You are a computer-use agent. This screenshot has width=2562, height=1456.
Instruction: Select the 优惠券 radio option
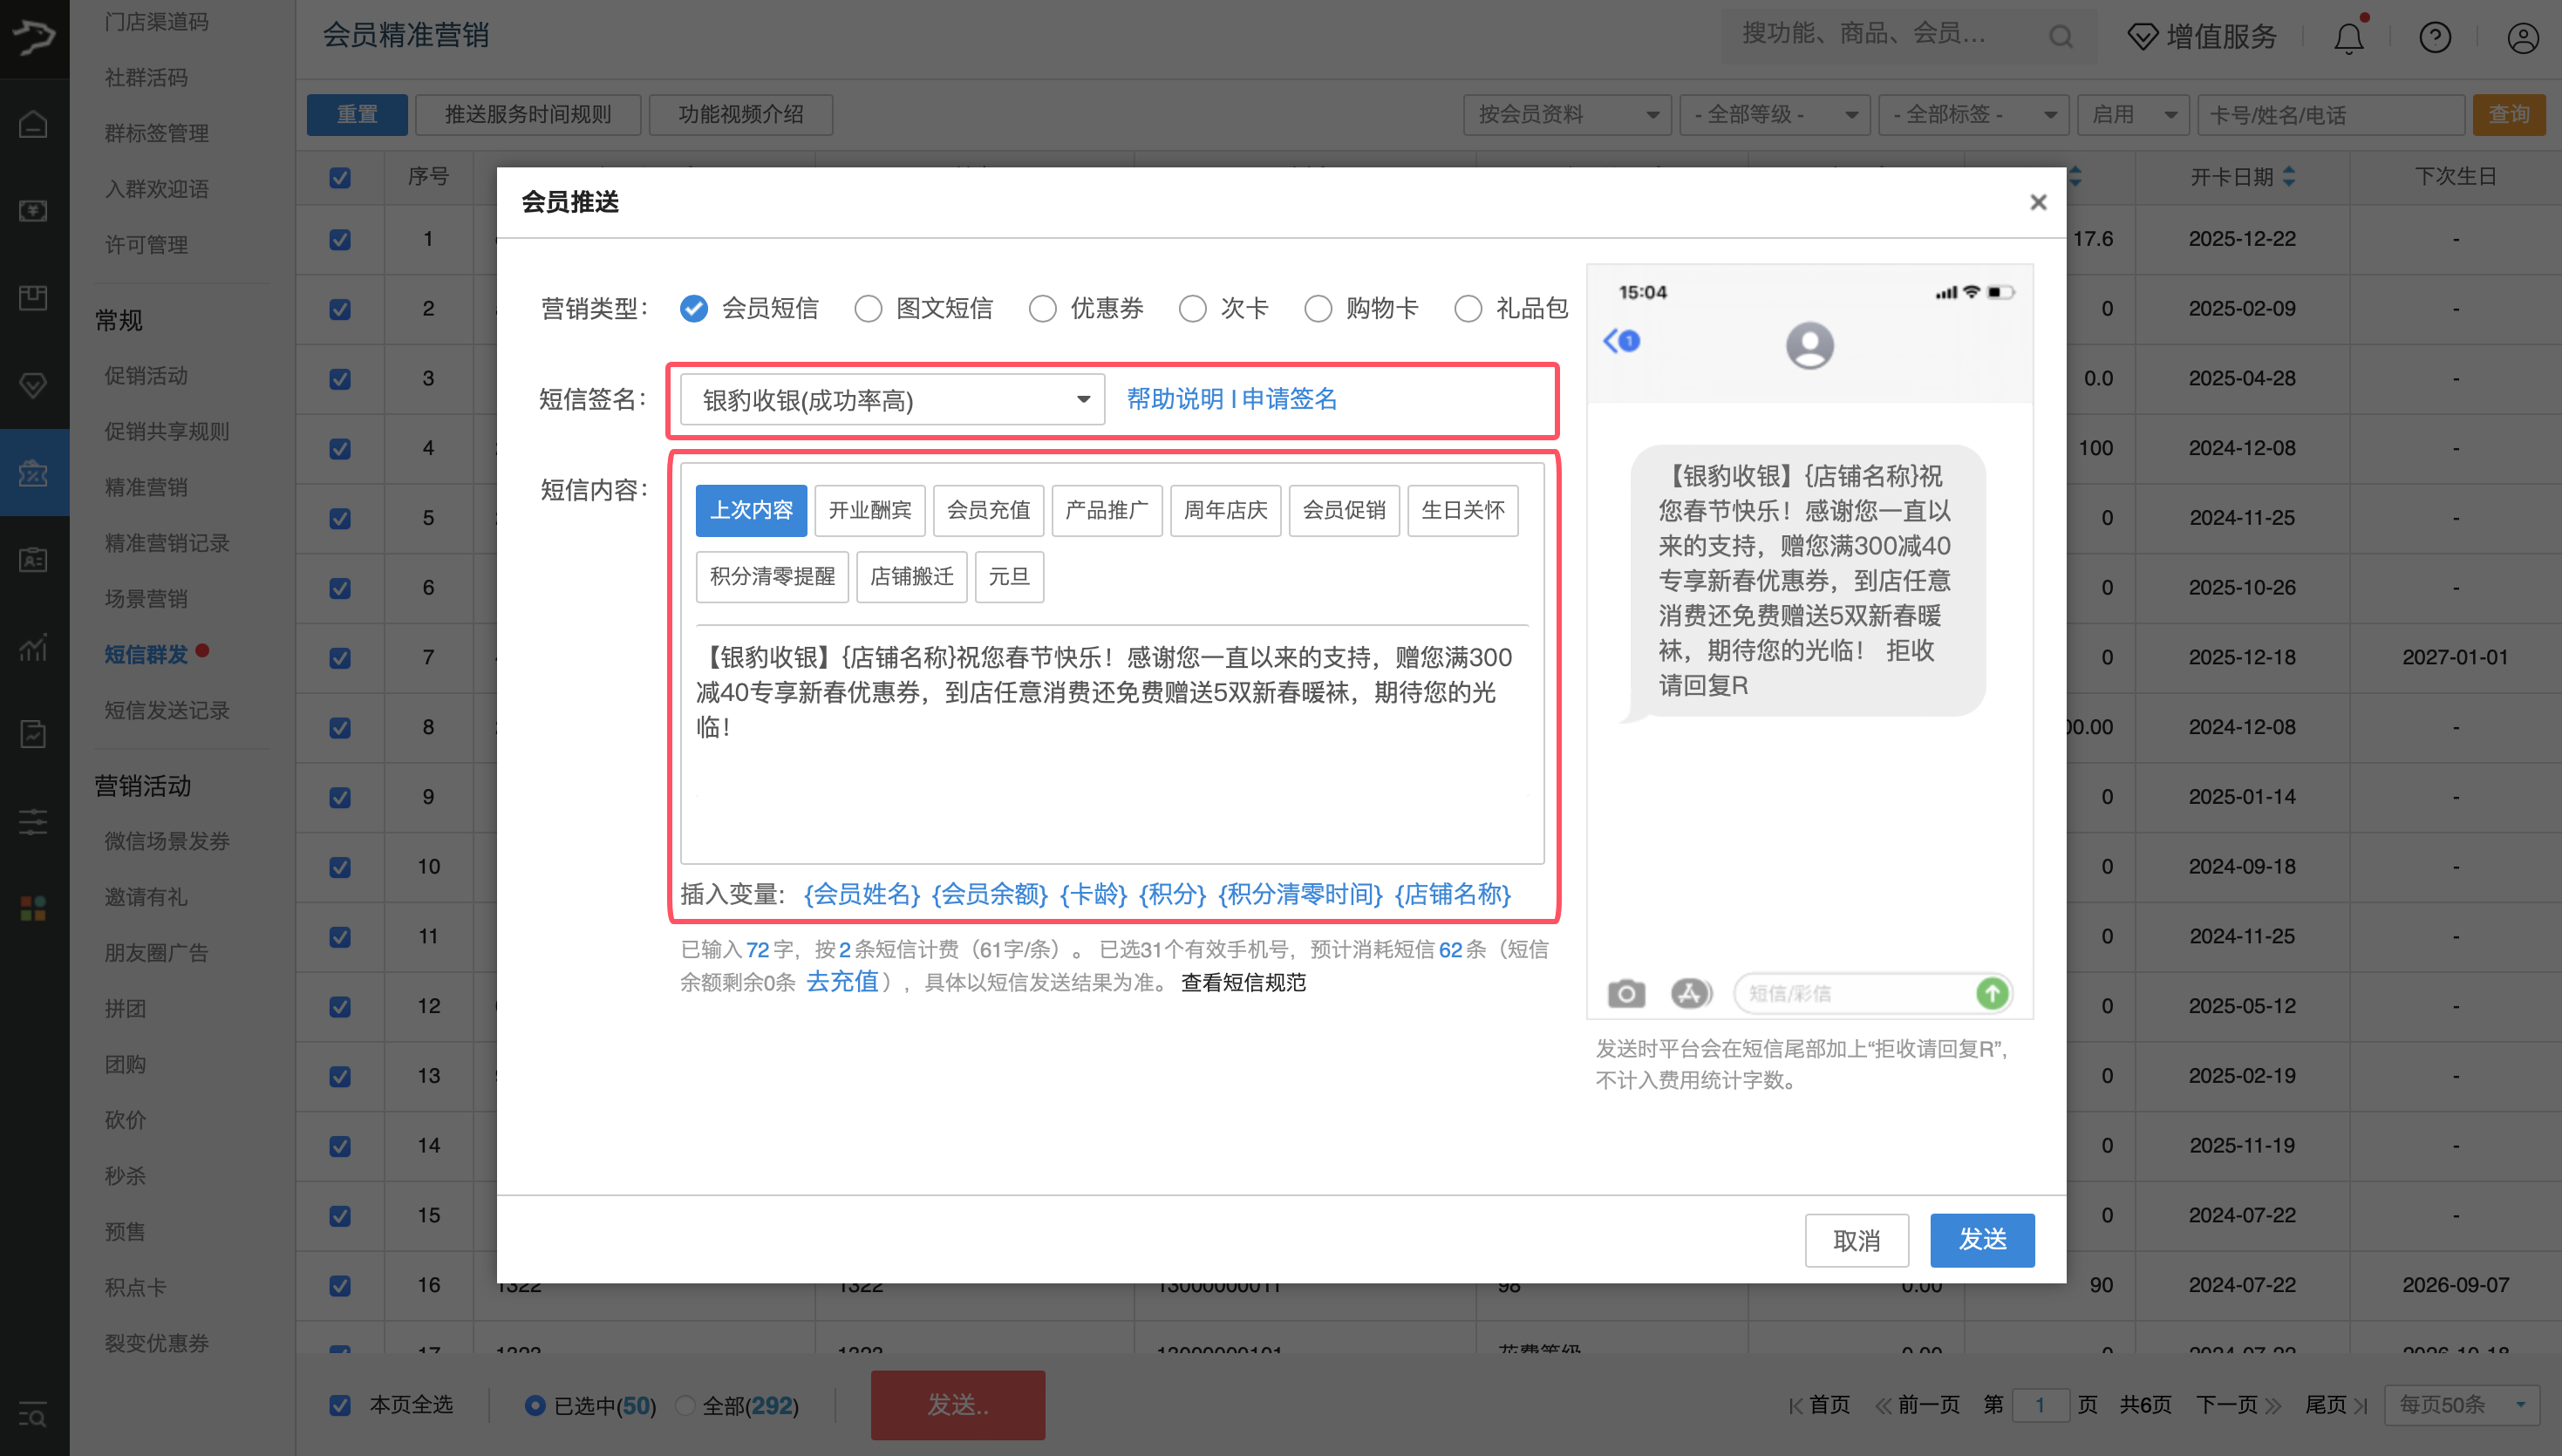point(1042,309)
